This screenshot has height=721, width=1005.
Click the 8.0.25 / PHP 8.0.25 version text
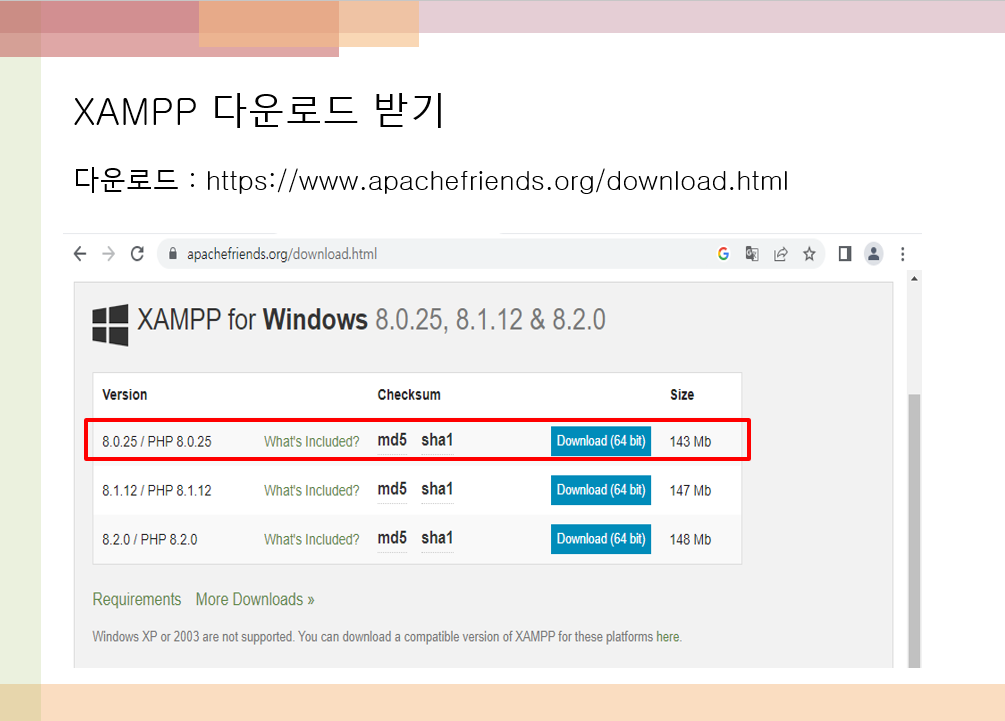tap(156, 442)
